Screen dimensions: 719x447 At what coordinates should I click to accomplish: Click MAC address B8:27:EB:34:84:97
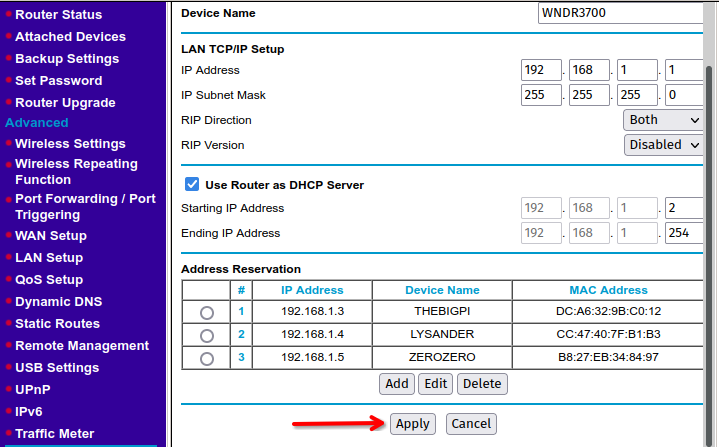tap(608, 357)
